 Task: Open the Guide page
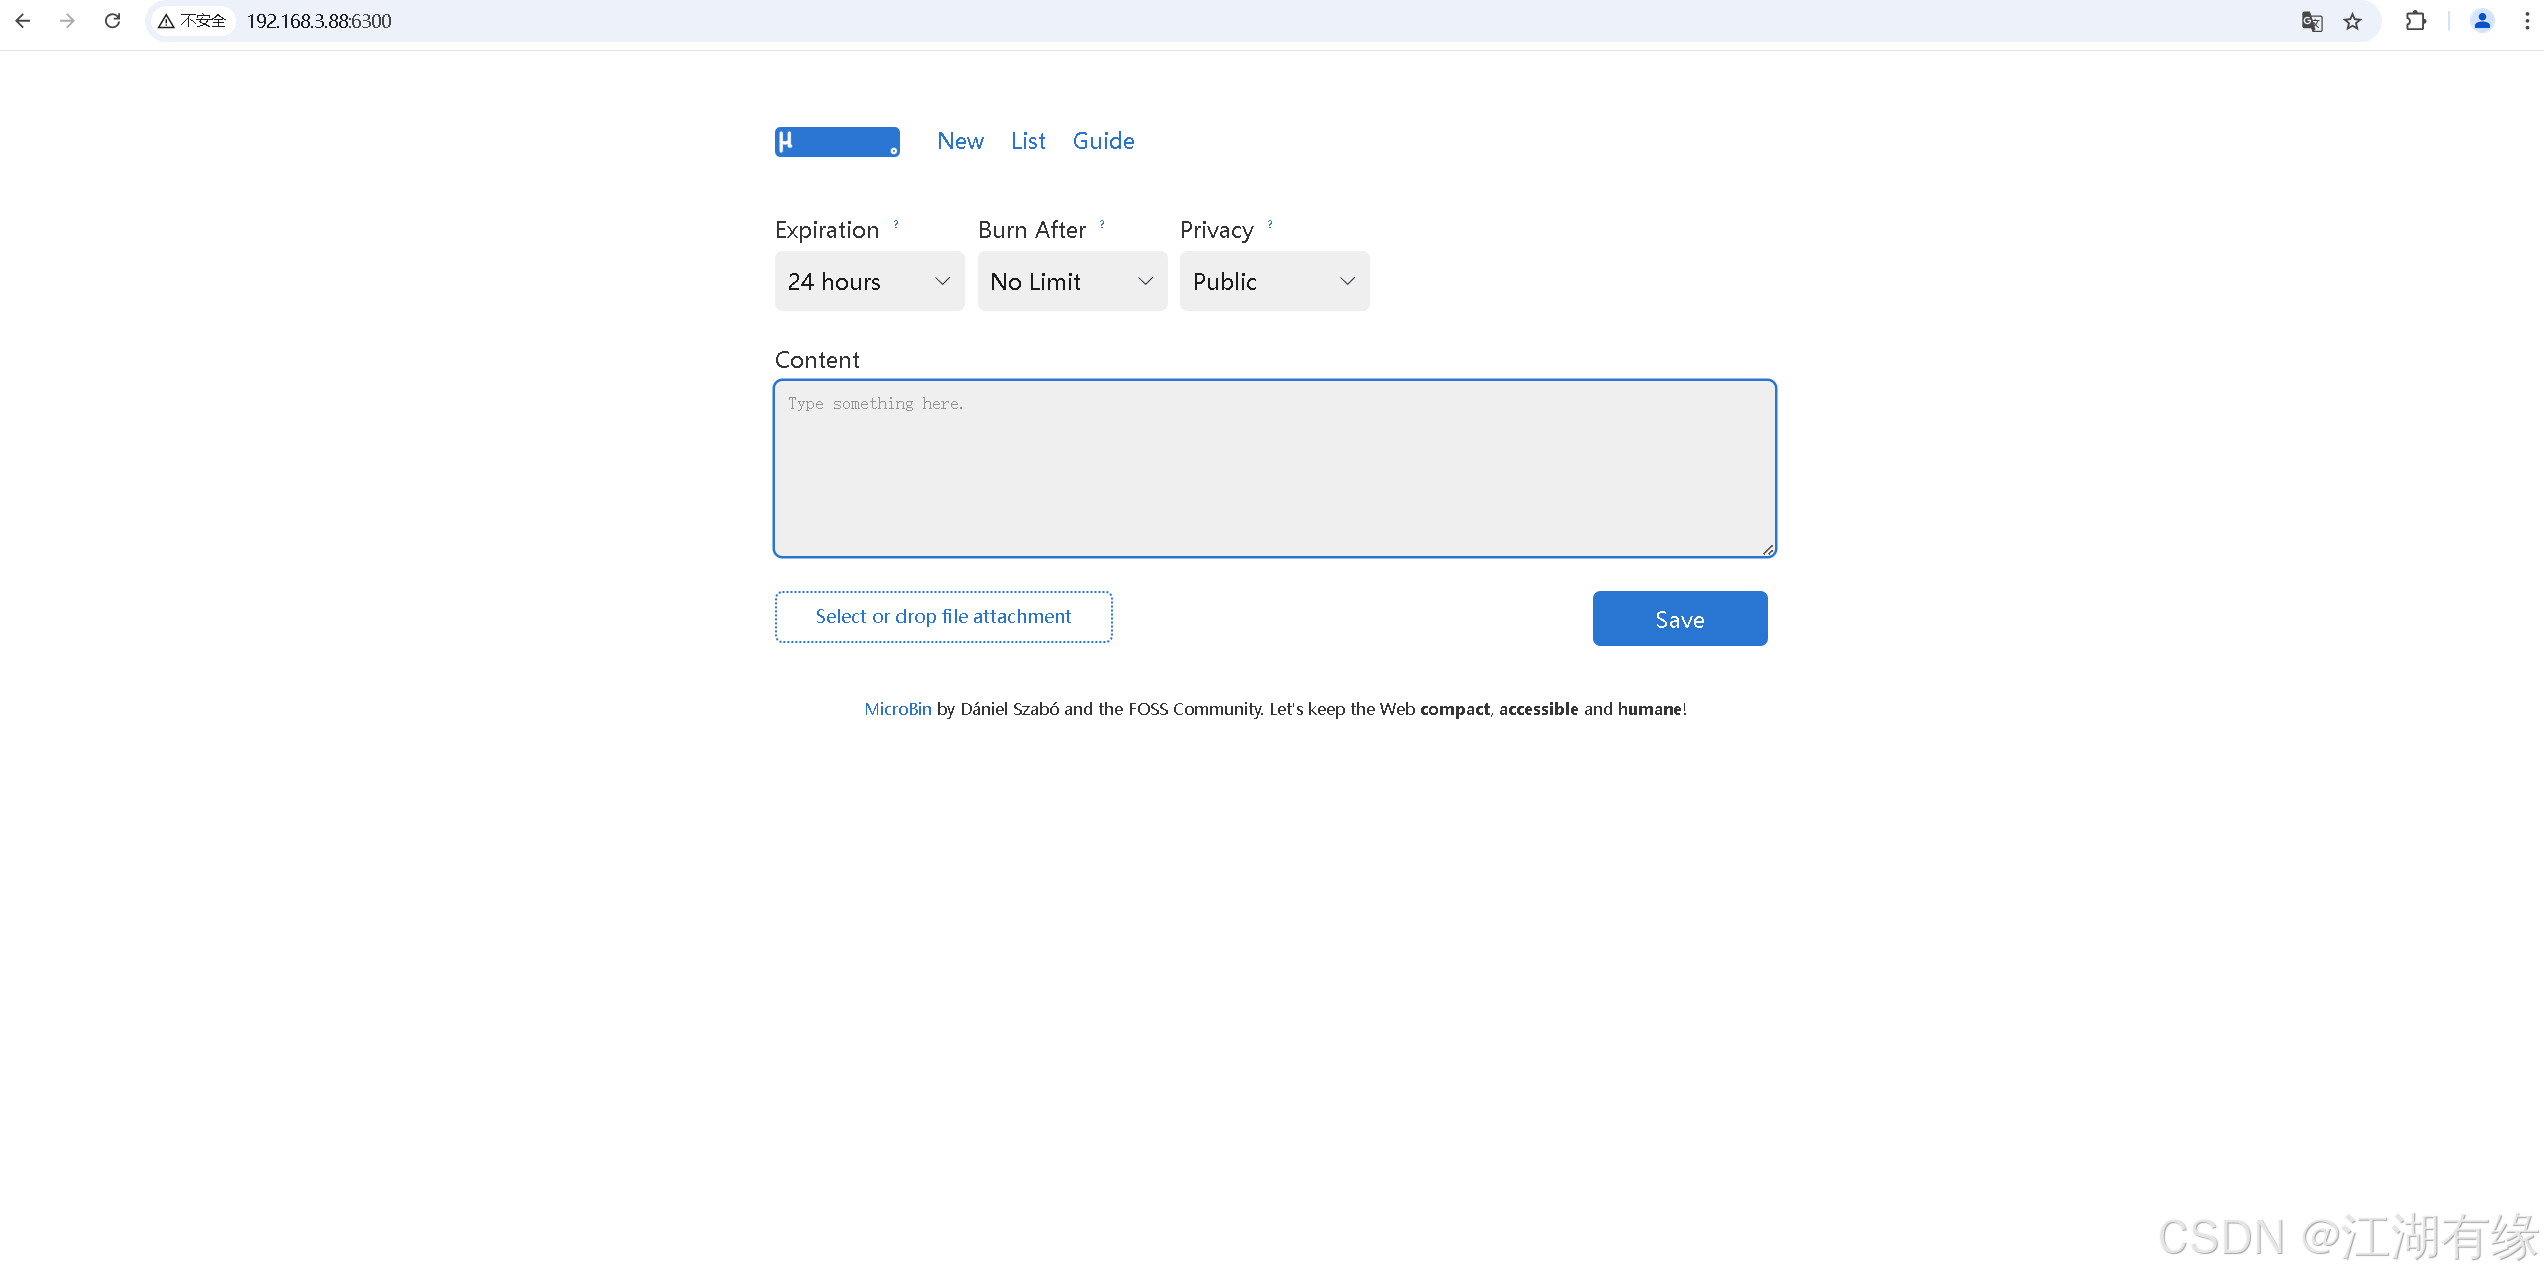[x=1103, y=142]
